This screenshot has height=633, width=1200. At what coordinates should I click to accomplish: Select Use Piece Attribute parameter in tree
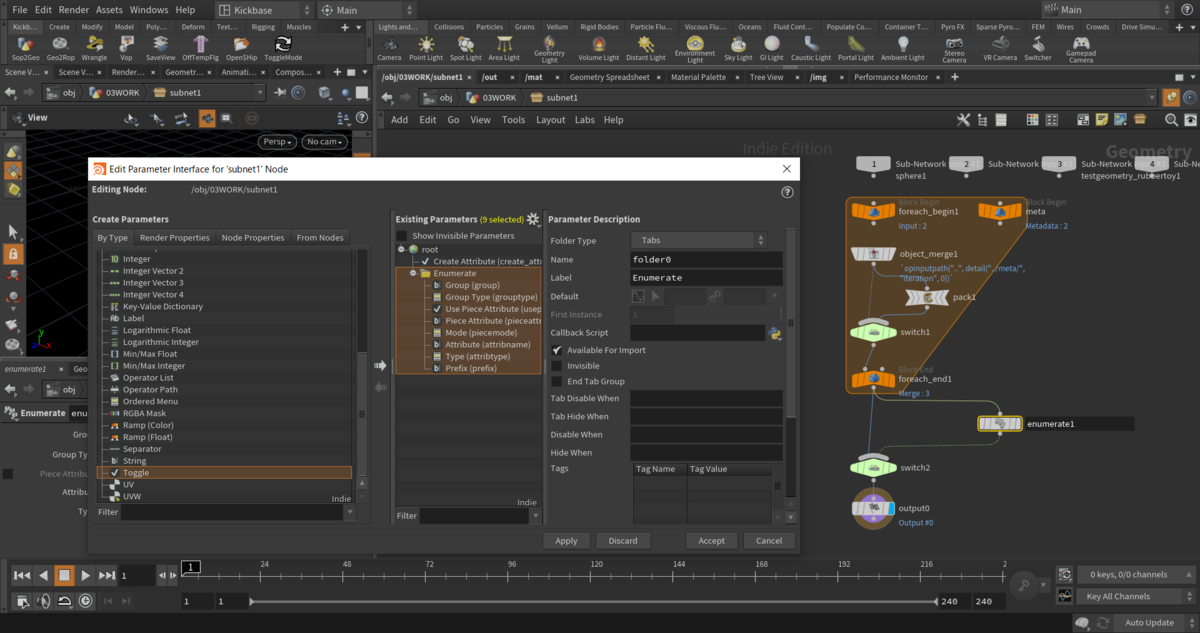[x=484, y=309]
